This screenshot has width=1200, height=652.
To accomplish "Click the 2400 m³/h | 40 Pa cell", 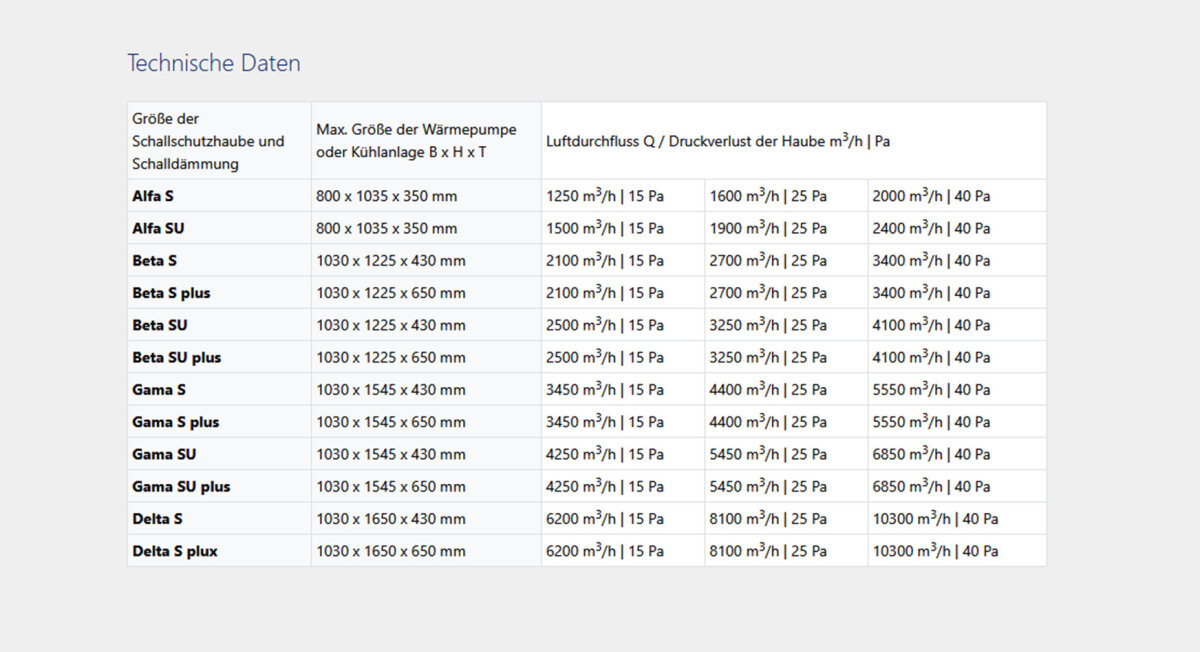I will [931, 228].
